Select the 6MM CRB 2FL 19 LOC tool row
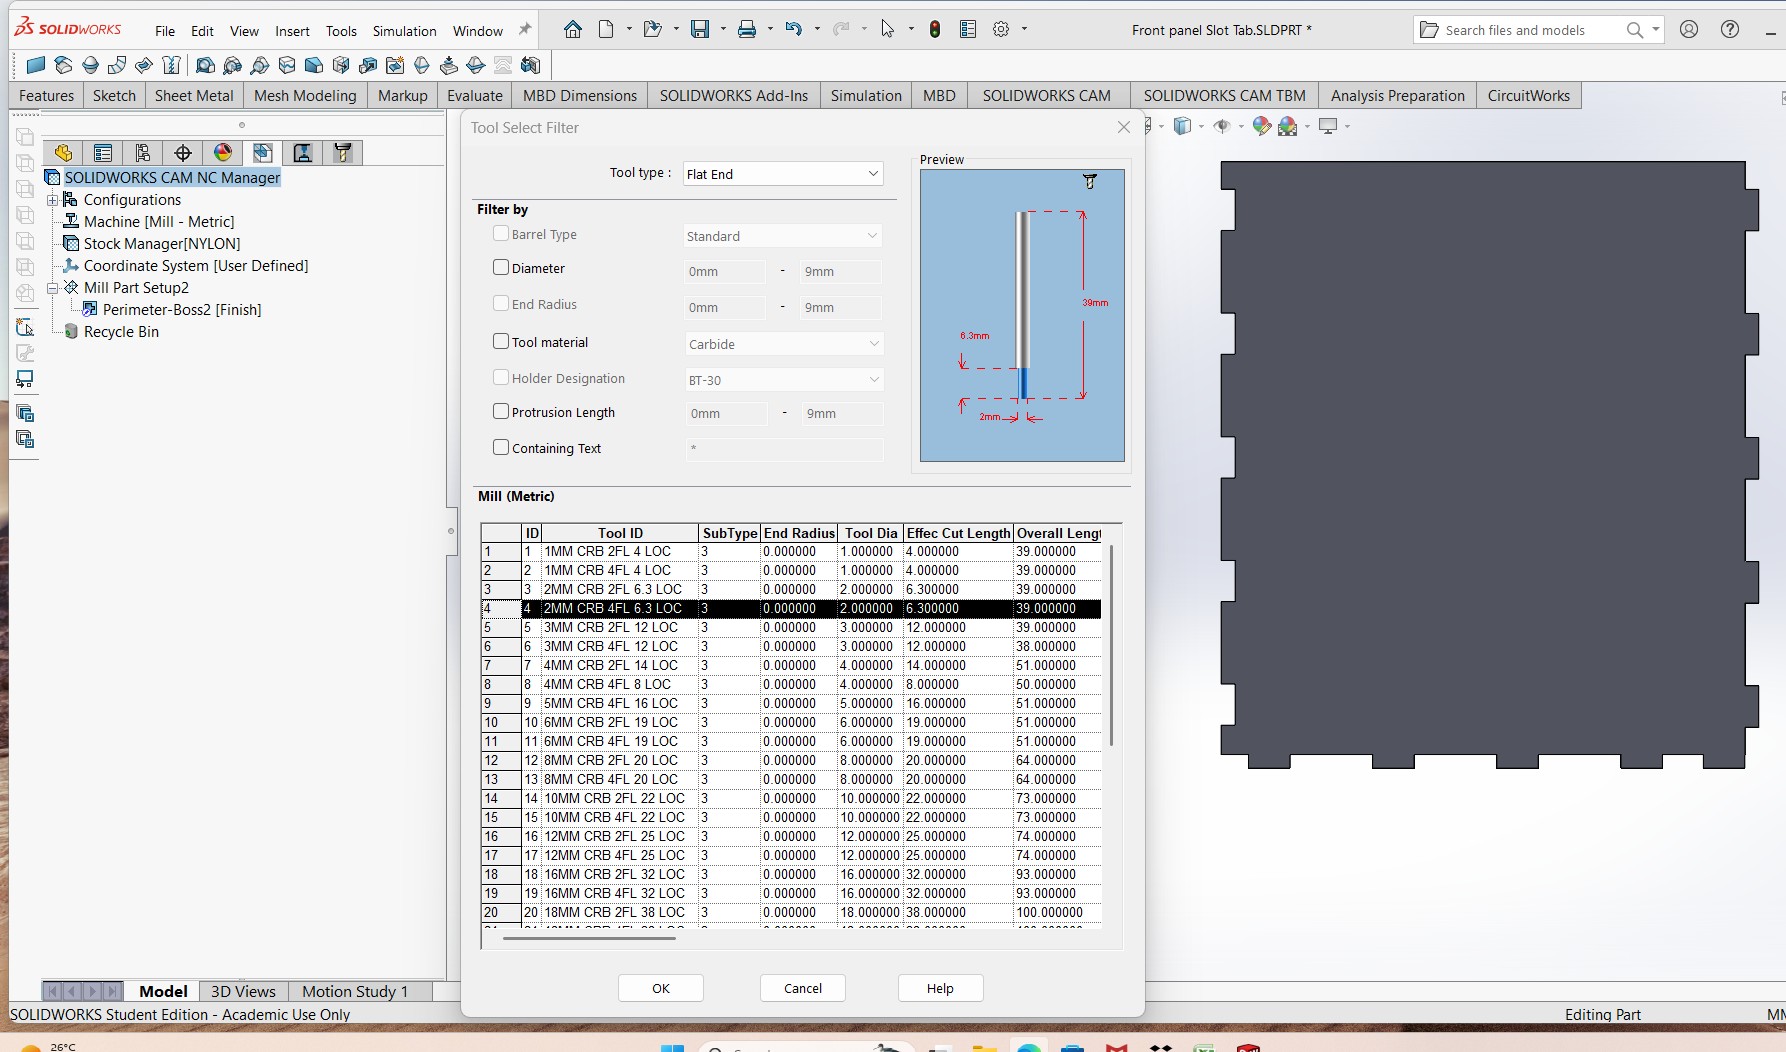This screenshot has height=1052, width=1786. (610, 722)
